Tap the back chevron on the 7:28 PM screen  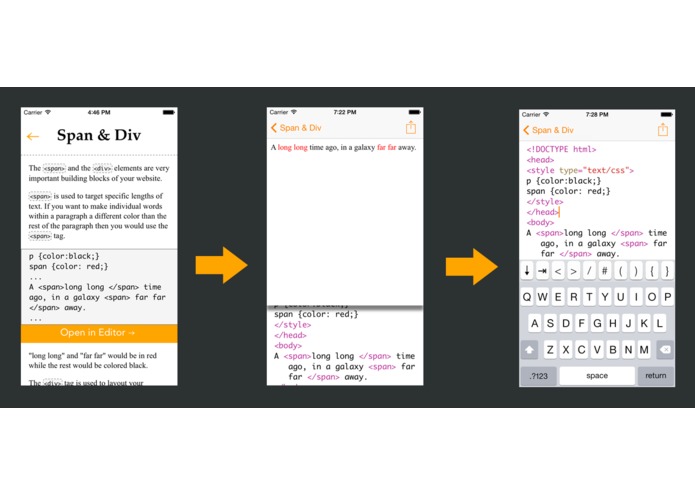tap(526, 130)
